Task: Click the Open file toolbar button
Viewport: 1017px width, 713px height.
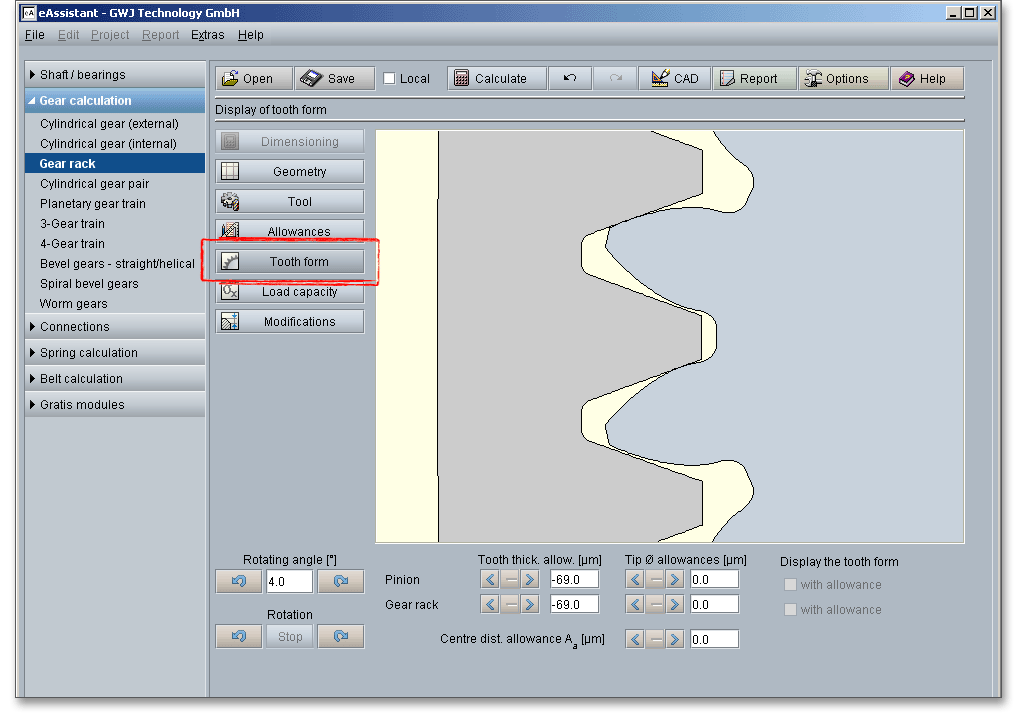Action: 254,79
